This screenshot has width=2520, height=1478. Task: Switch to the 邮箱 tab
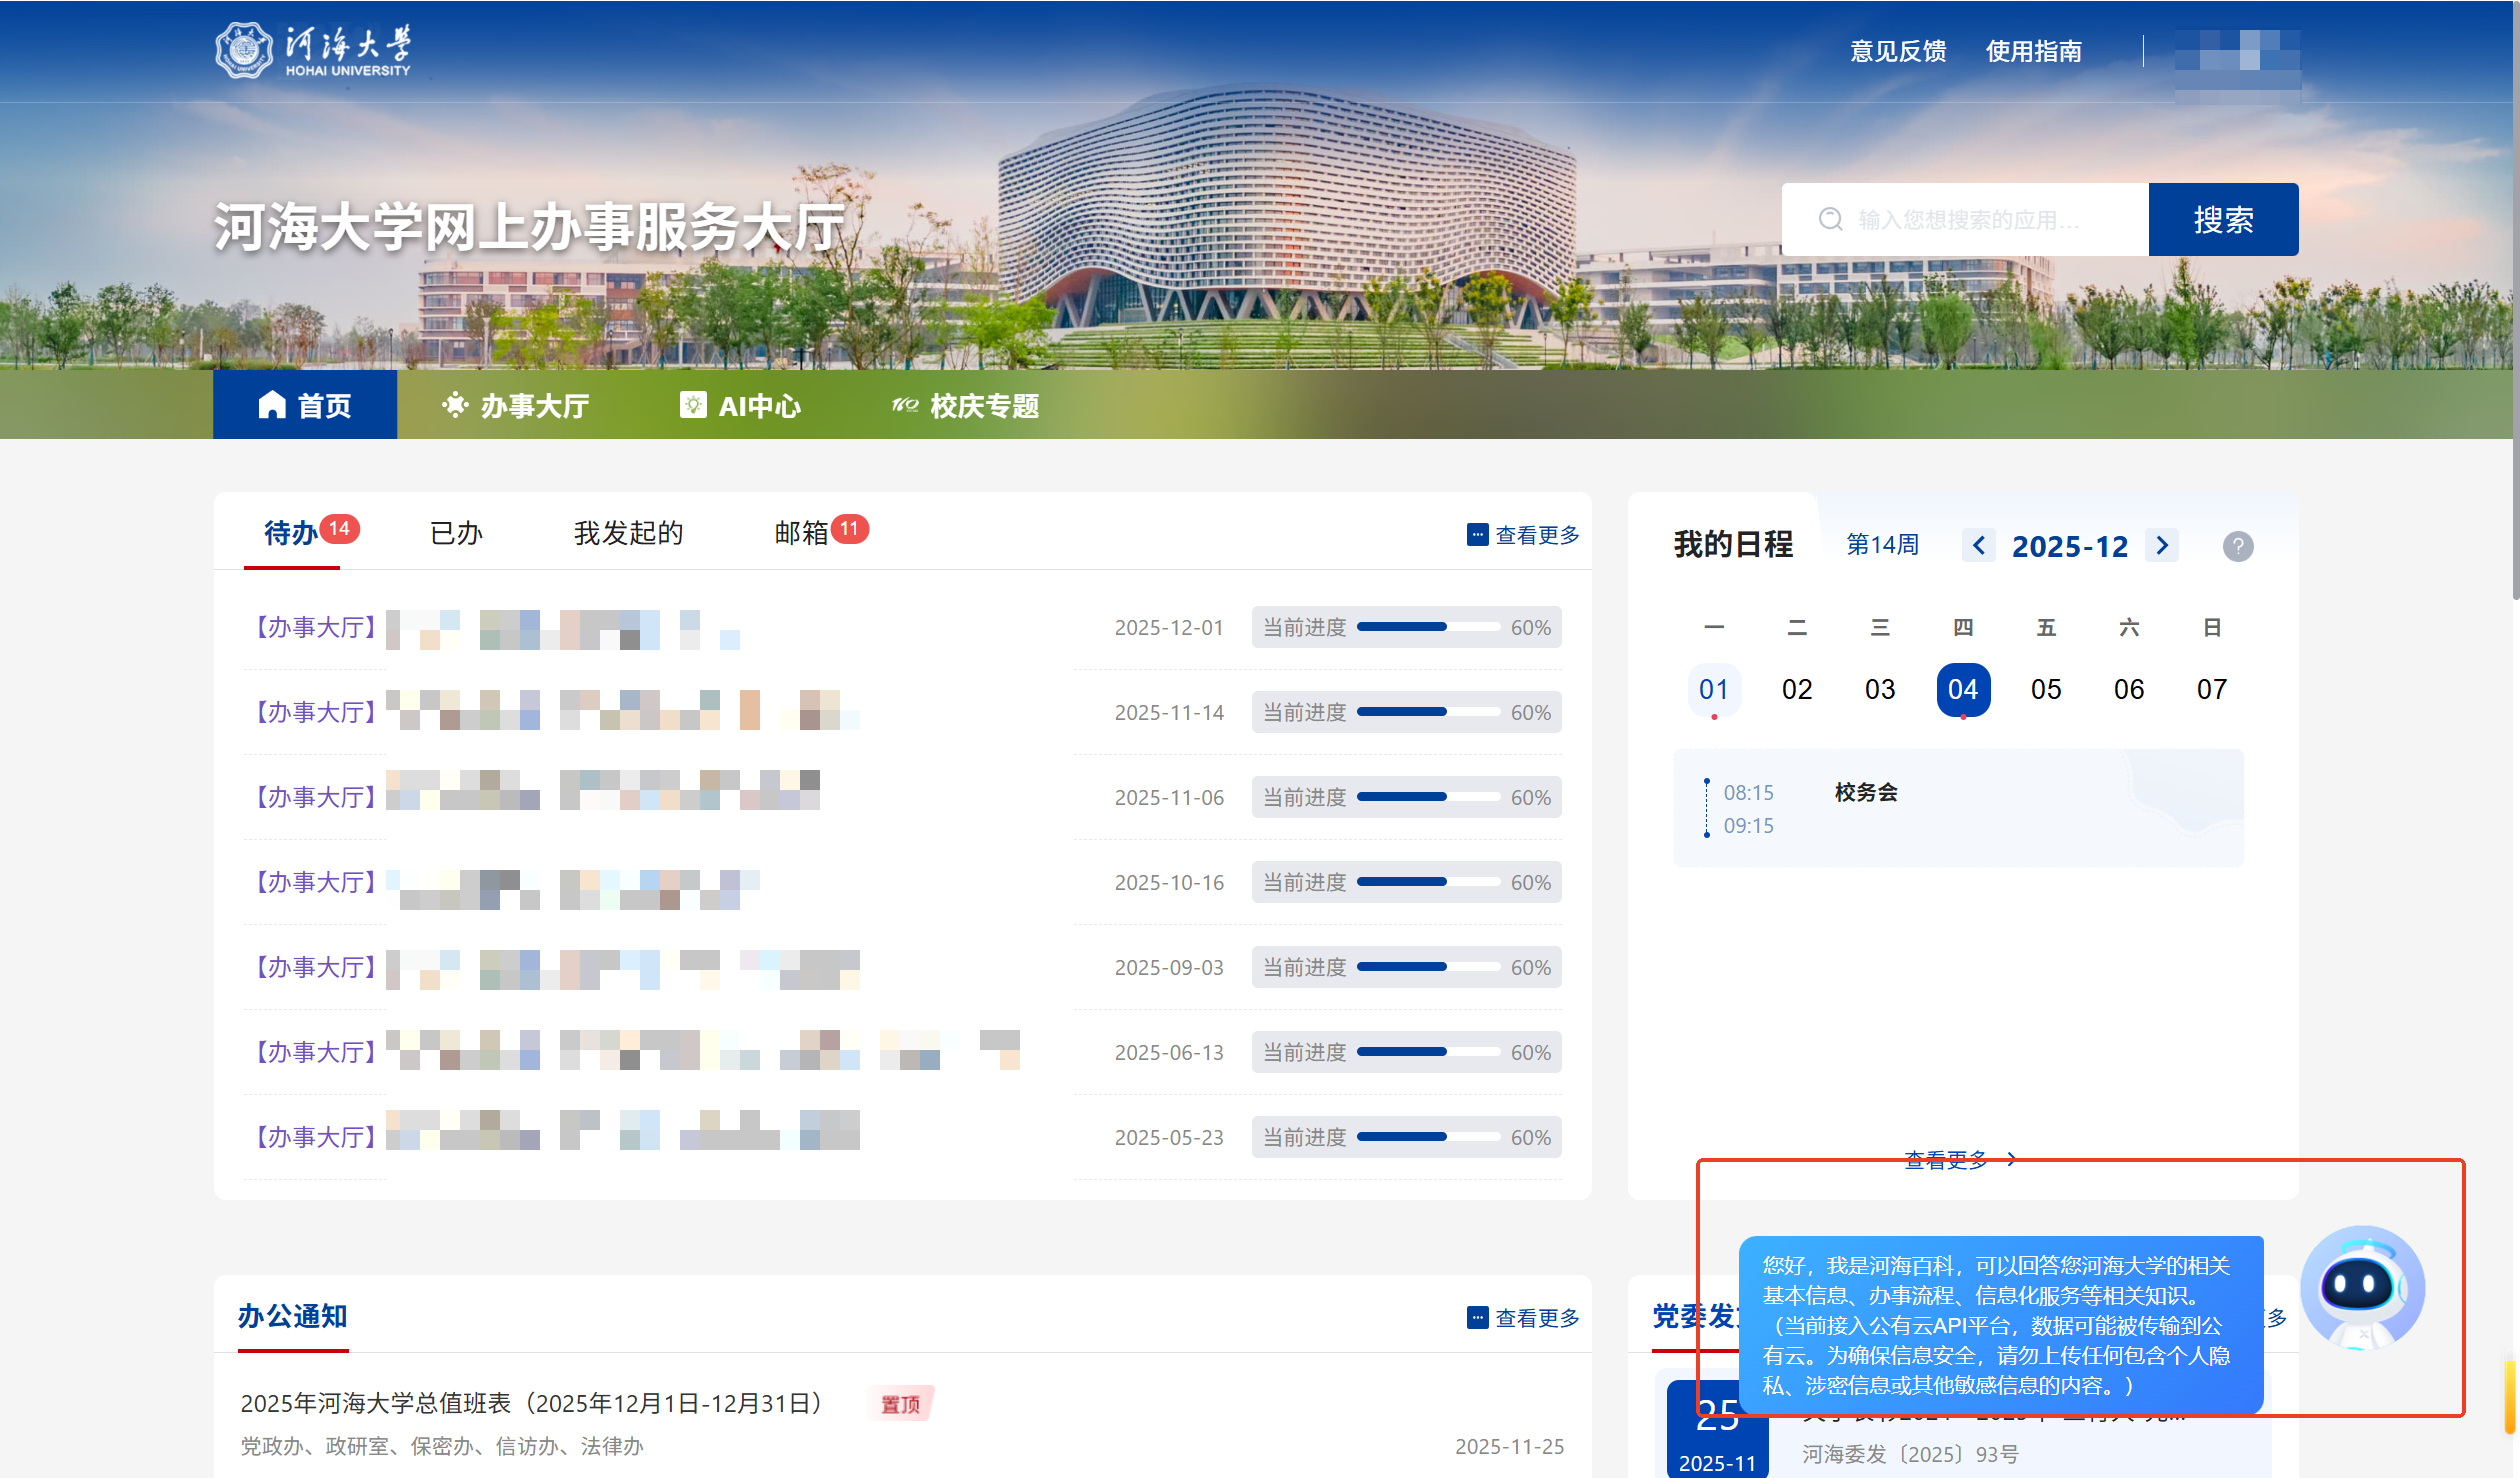[803, 533]
